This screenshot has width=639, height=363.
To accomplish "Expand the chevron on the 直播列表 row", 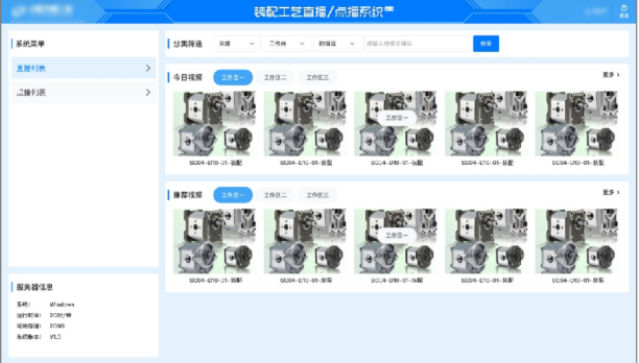I will point(148,68).
